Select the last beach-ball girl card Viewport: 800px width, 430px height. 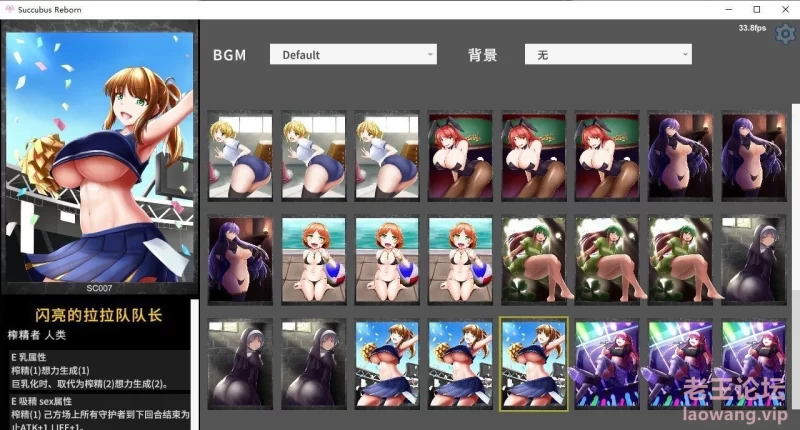(460, 260)
